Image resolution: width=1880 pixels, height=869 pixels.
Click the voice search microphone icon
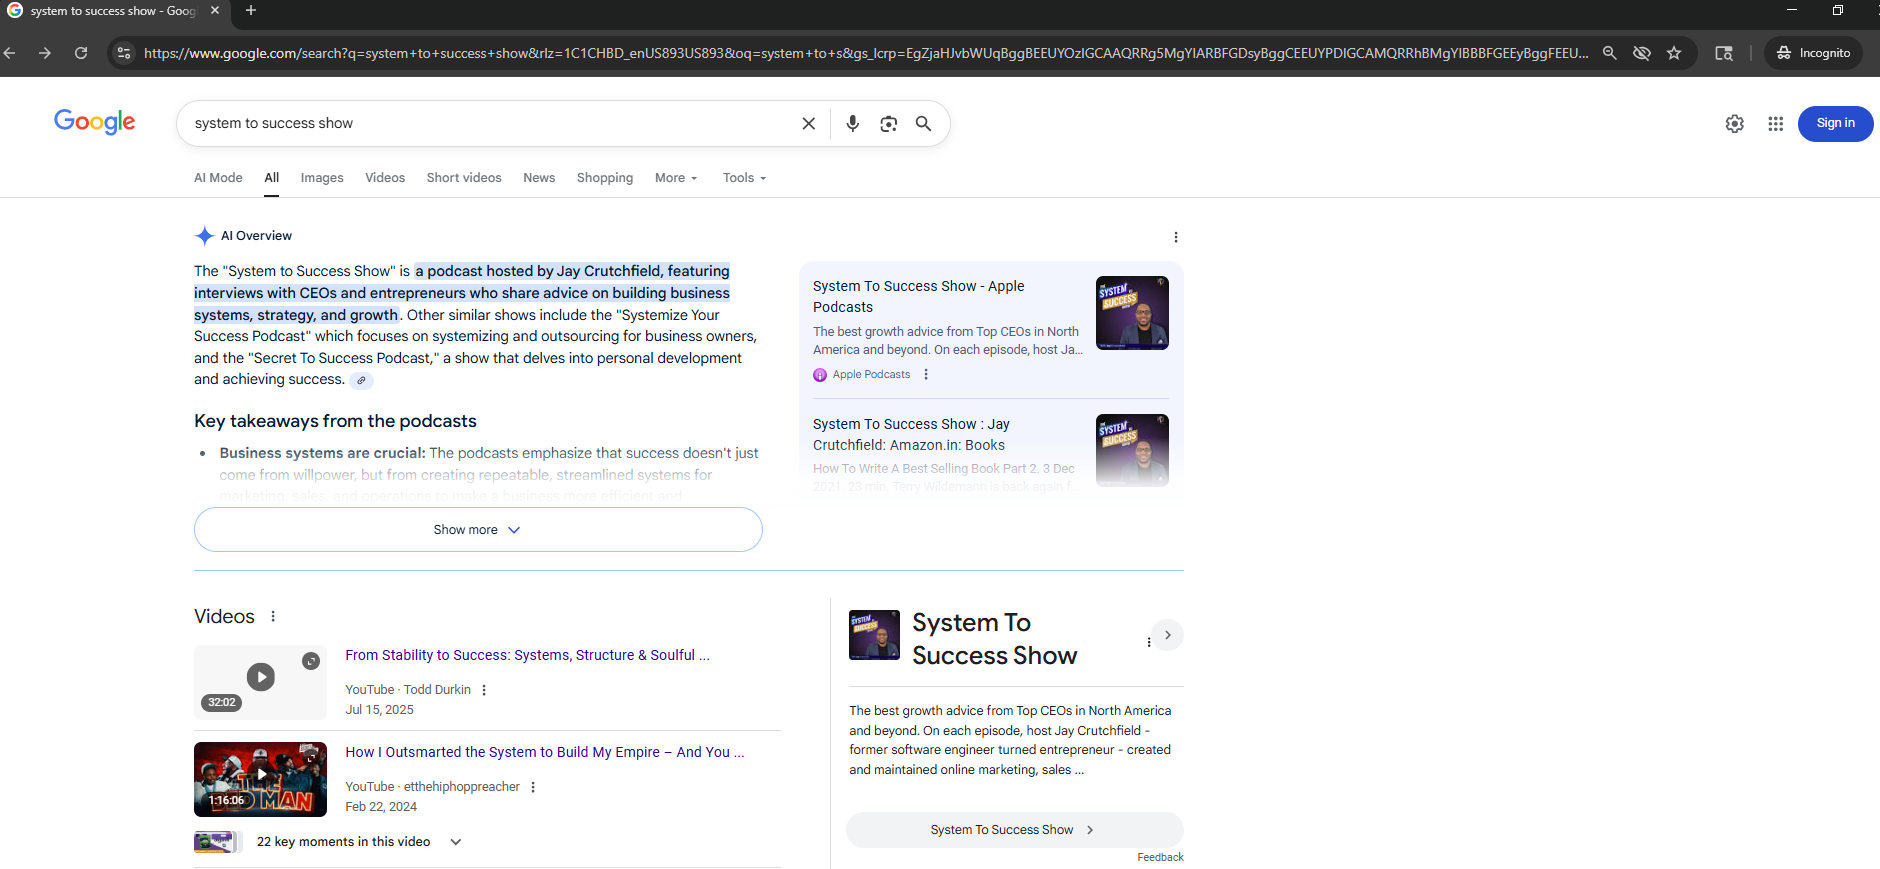click(852, 123)
